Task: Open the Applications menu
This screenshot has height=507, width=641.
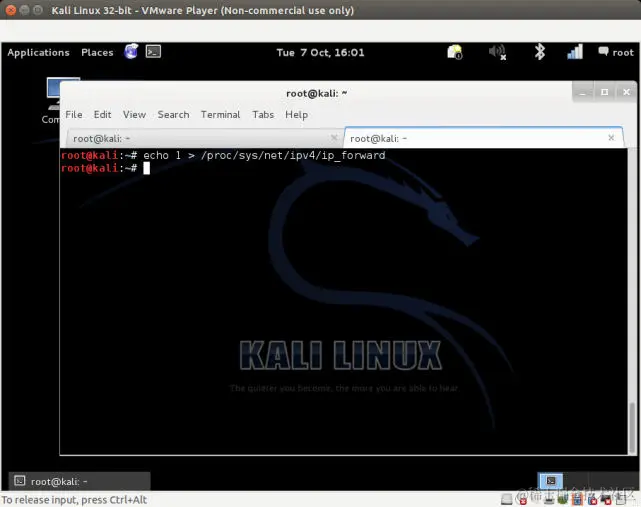Action: tap(38, 52)
